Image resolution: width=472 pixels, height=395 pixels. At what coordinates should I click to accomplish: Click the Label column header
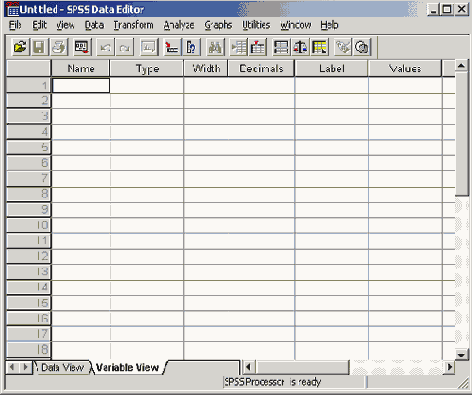(x=332, y=68)
